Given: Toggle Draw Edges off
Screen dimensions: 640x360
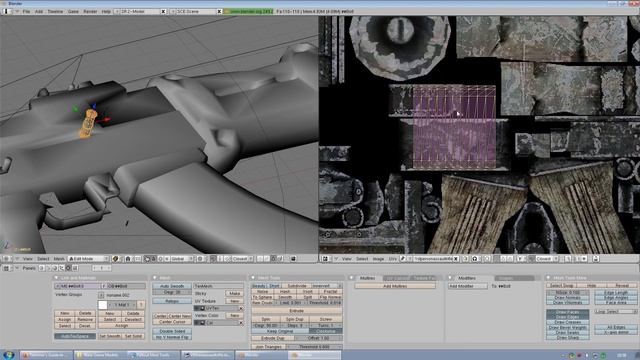Looking at the screenshot, I should click(x=567, y=317).
